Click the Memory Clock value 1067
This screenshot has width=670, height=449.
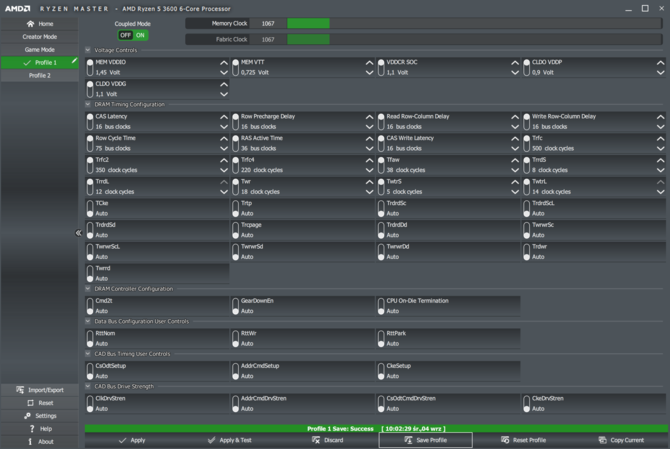268,23
